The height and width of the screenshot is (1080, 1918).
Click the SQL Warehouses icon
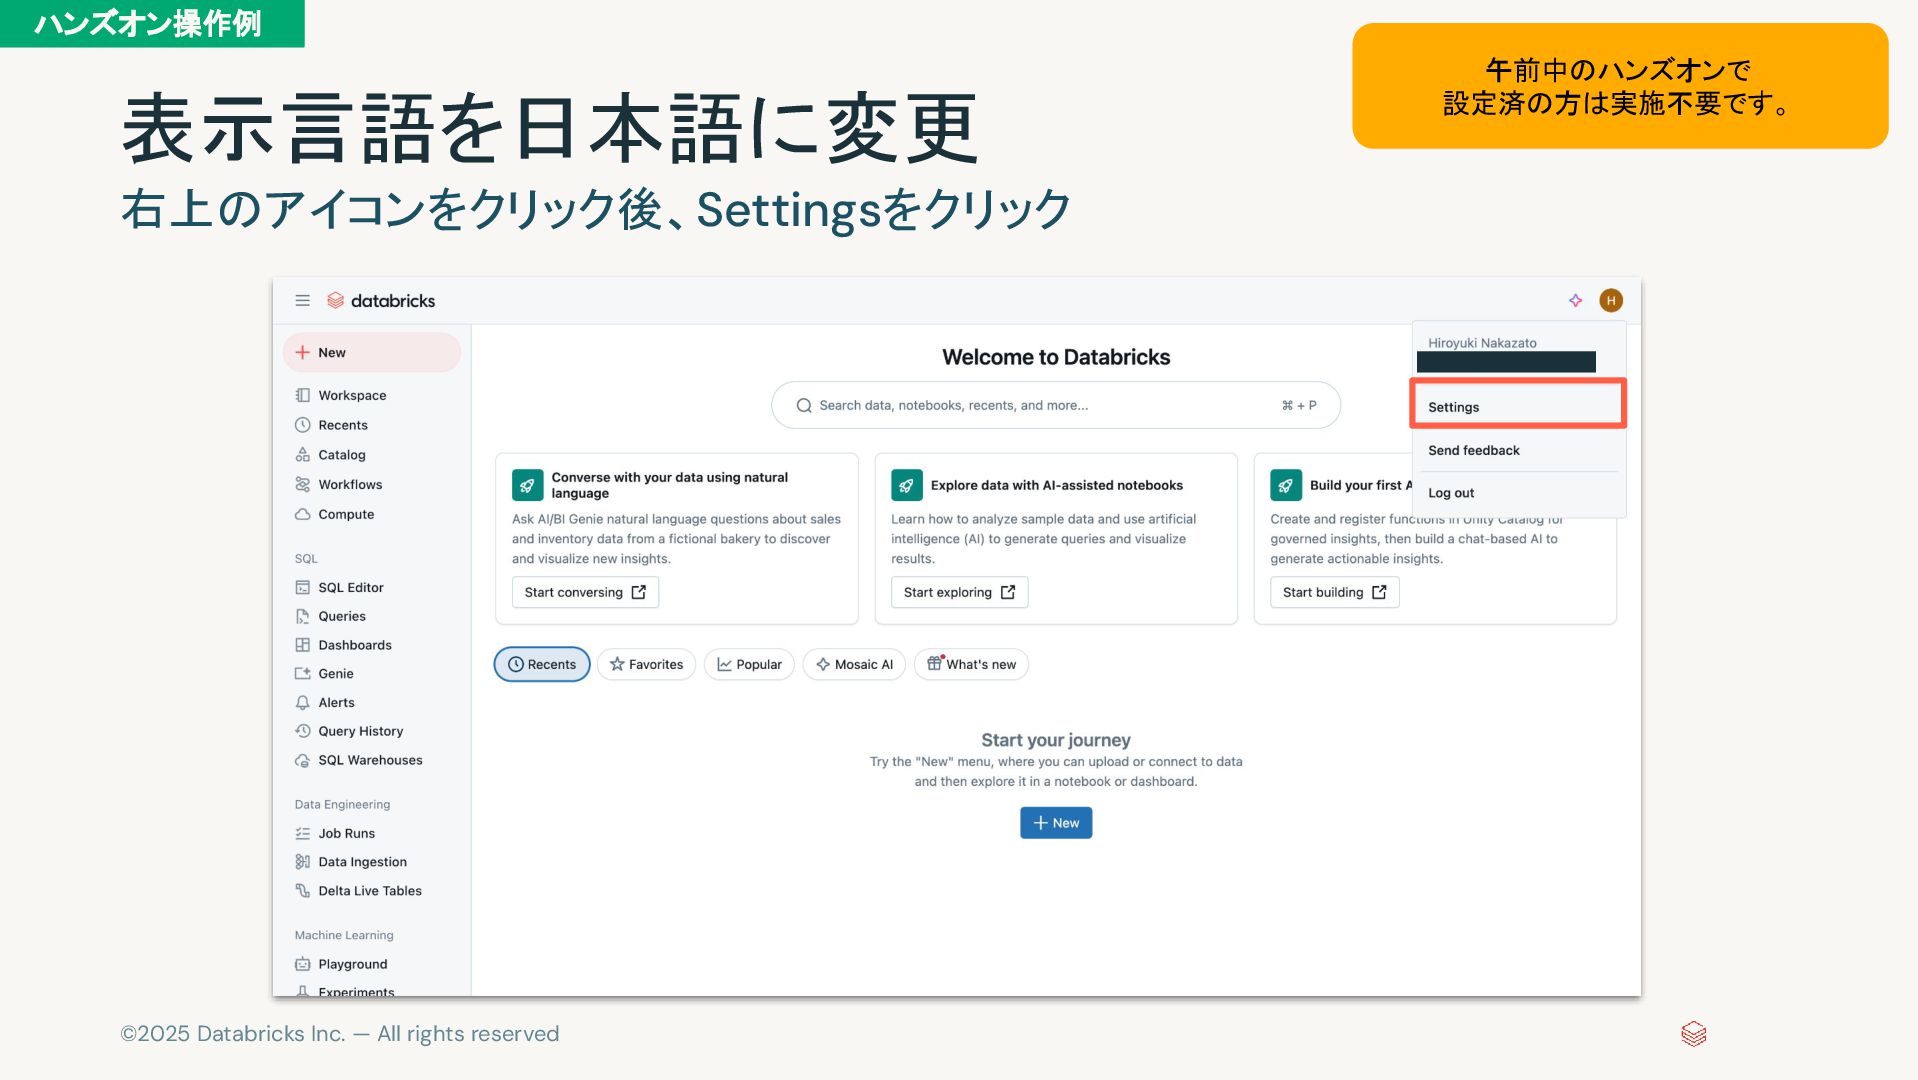point(302,761)
